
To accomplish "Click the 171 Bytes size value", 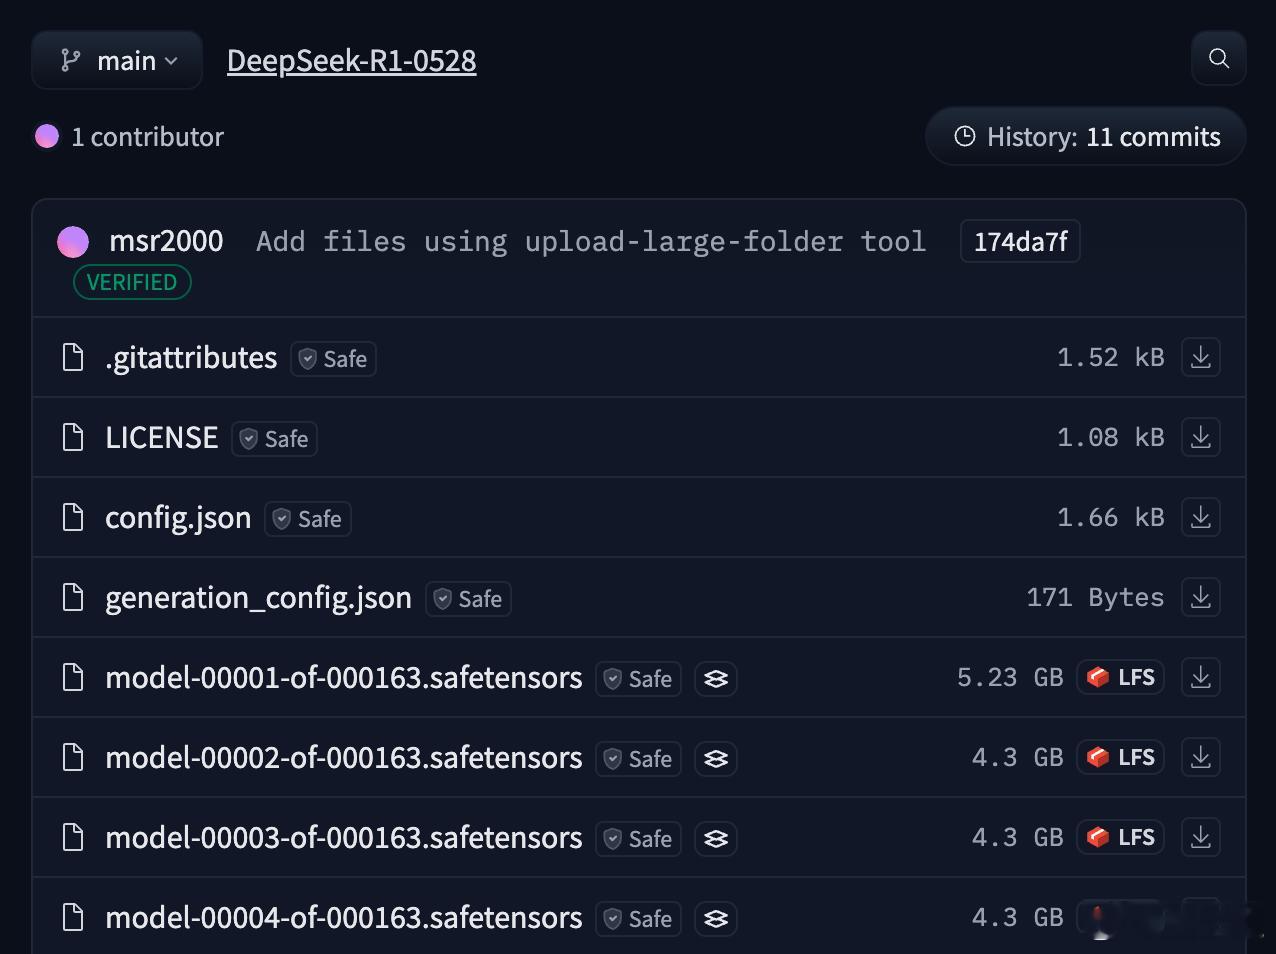I will [1095, 597].
